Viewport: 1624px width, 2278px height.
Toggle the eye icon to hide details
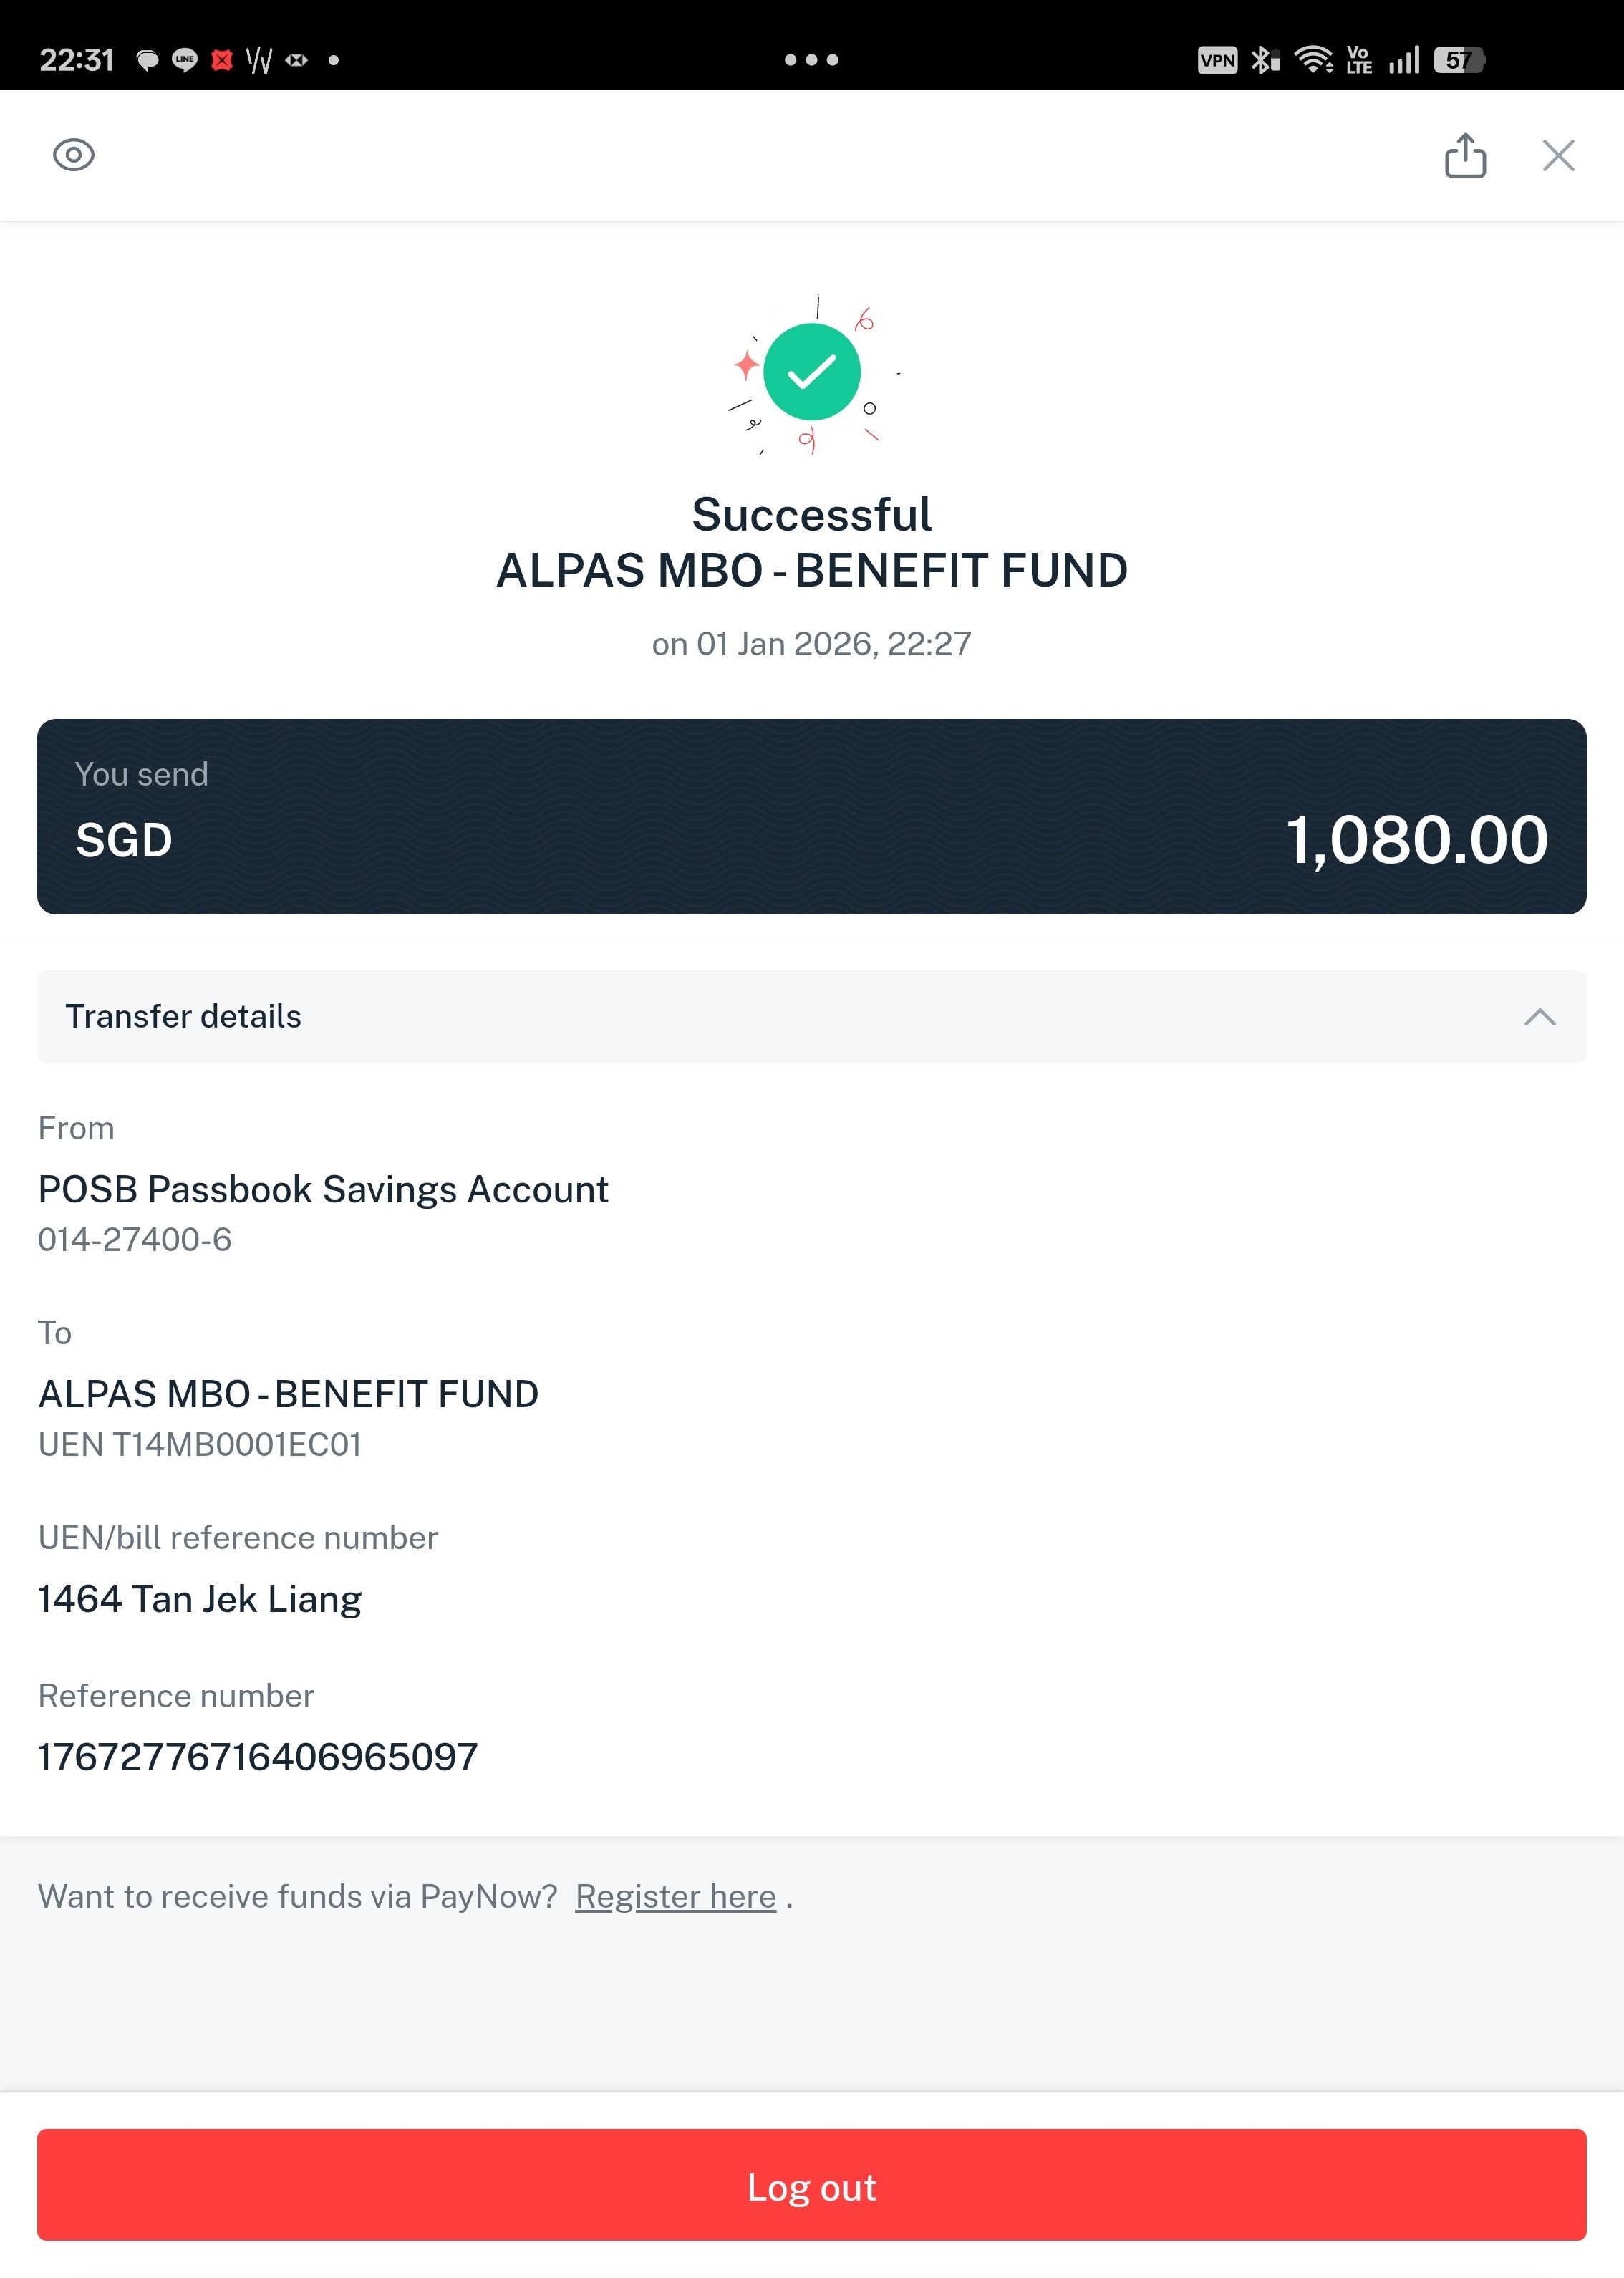(x=74, y=155)
